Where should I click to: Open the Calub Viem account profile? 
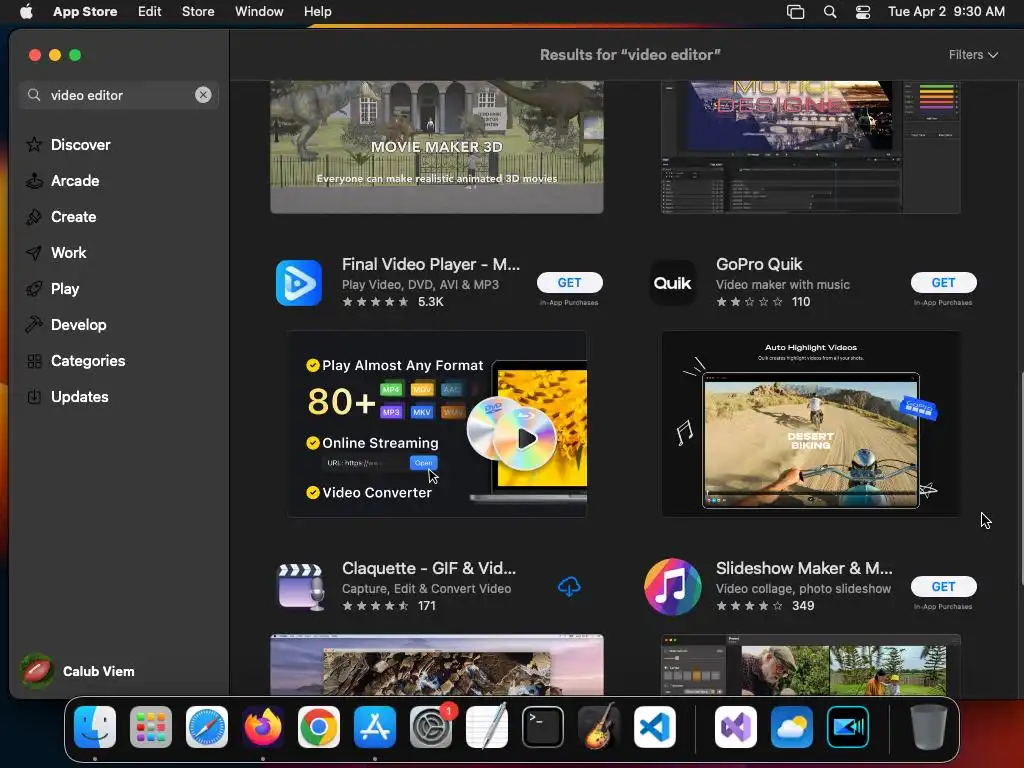coord(77,671)
